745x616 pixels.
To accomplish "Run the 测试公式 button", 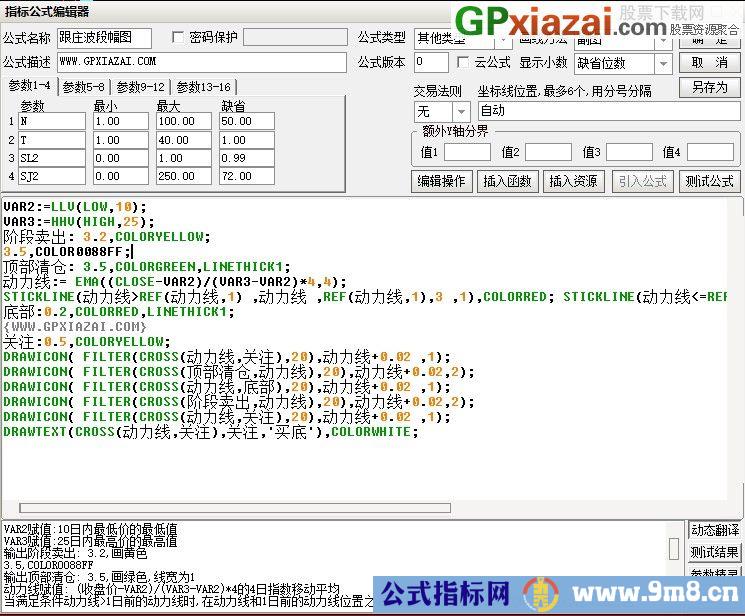I will tap(710, 181).
